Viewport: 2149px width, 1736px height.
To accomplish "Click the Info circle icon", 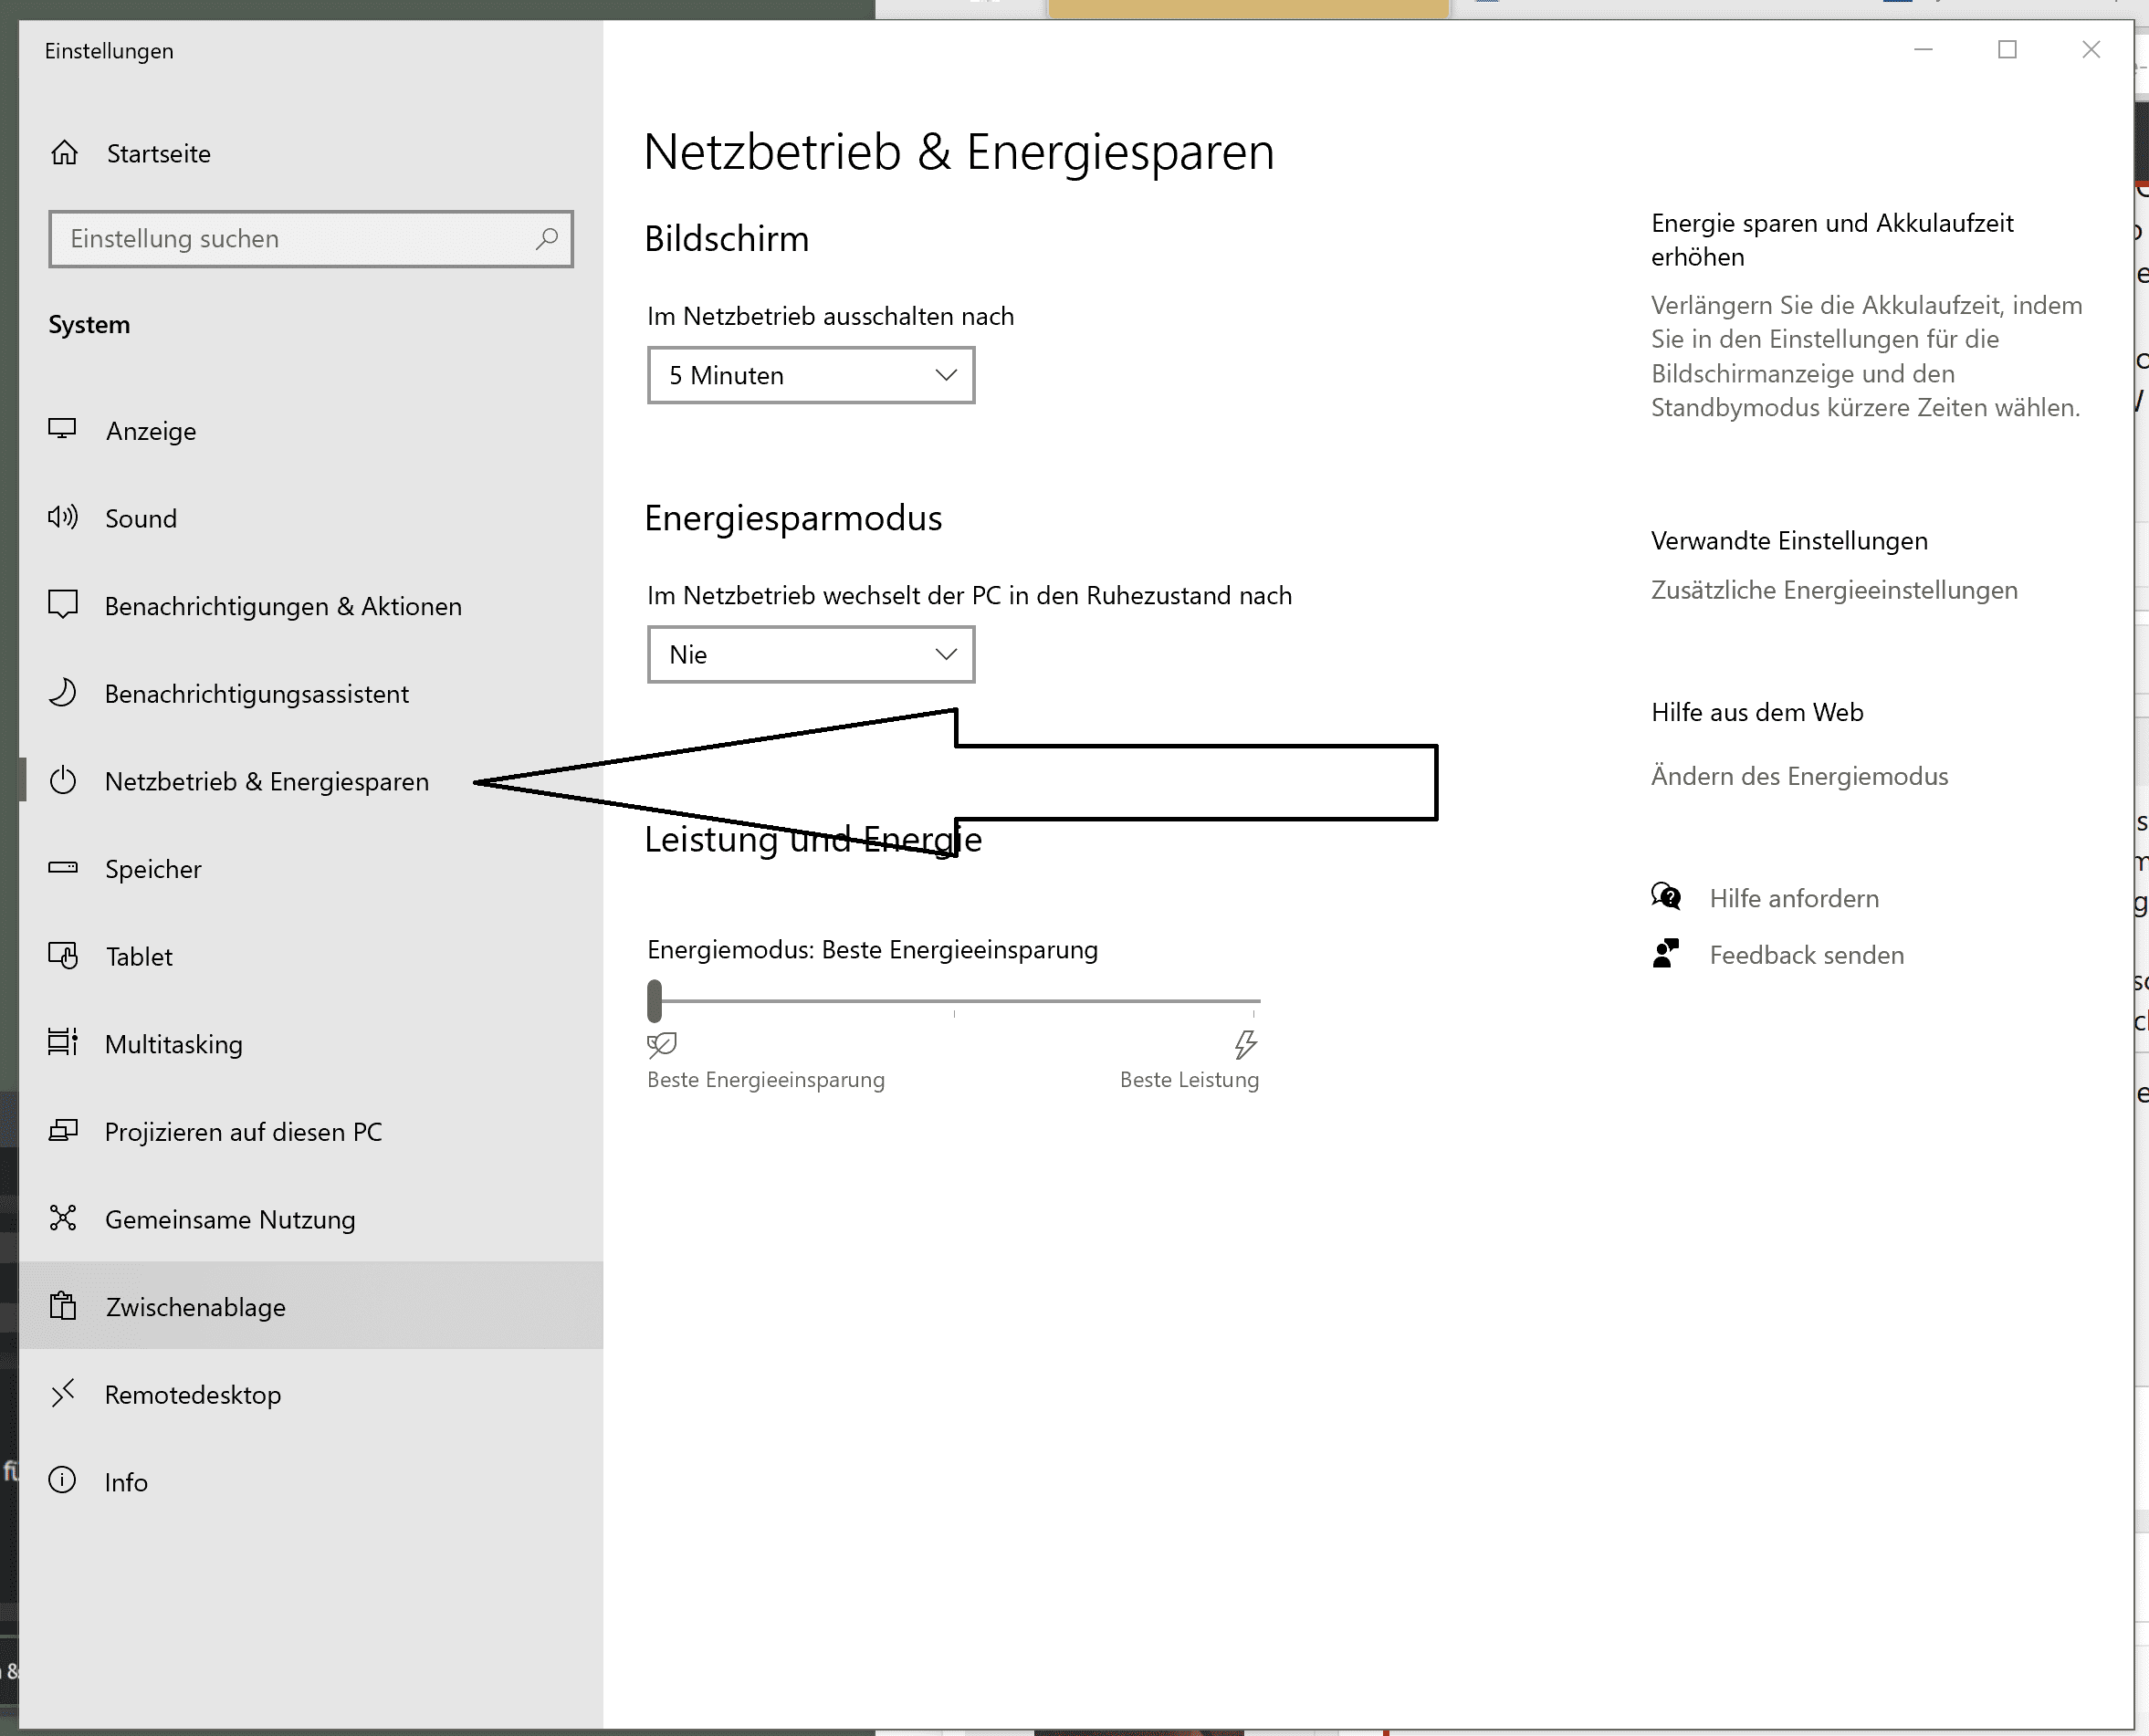I will pos(63,1481).
